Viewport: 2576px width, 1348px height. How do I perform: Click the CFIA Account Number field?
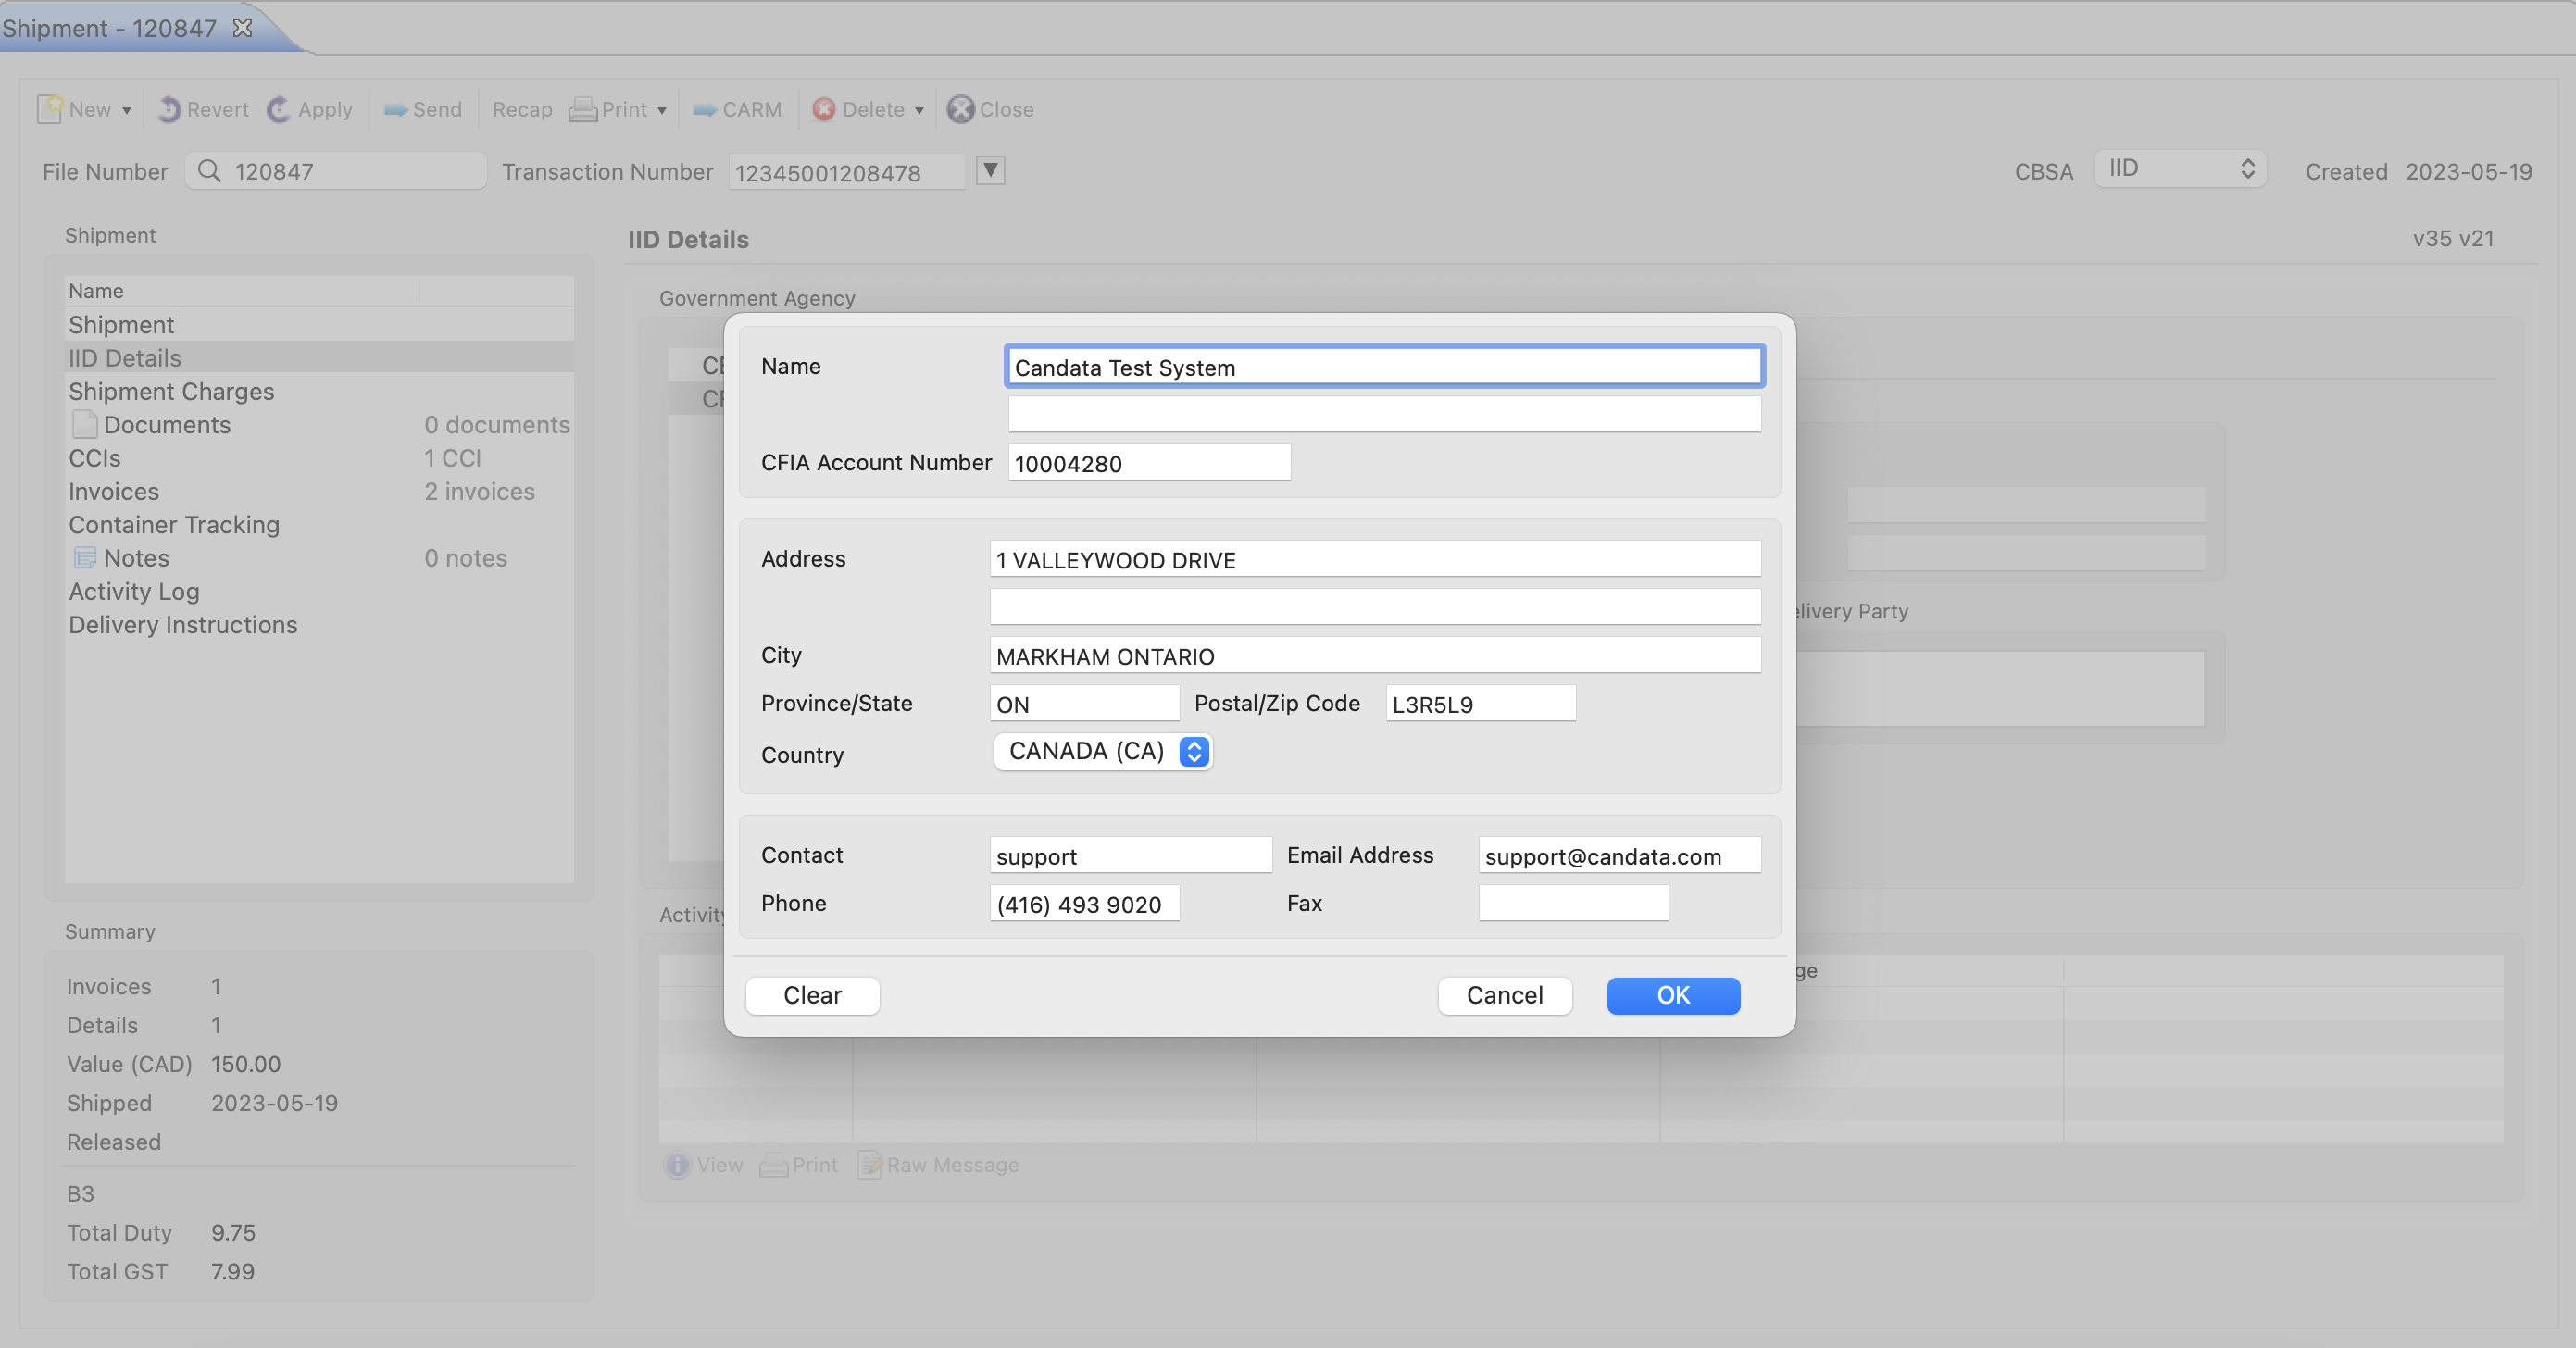tap(1149, 463)
